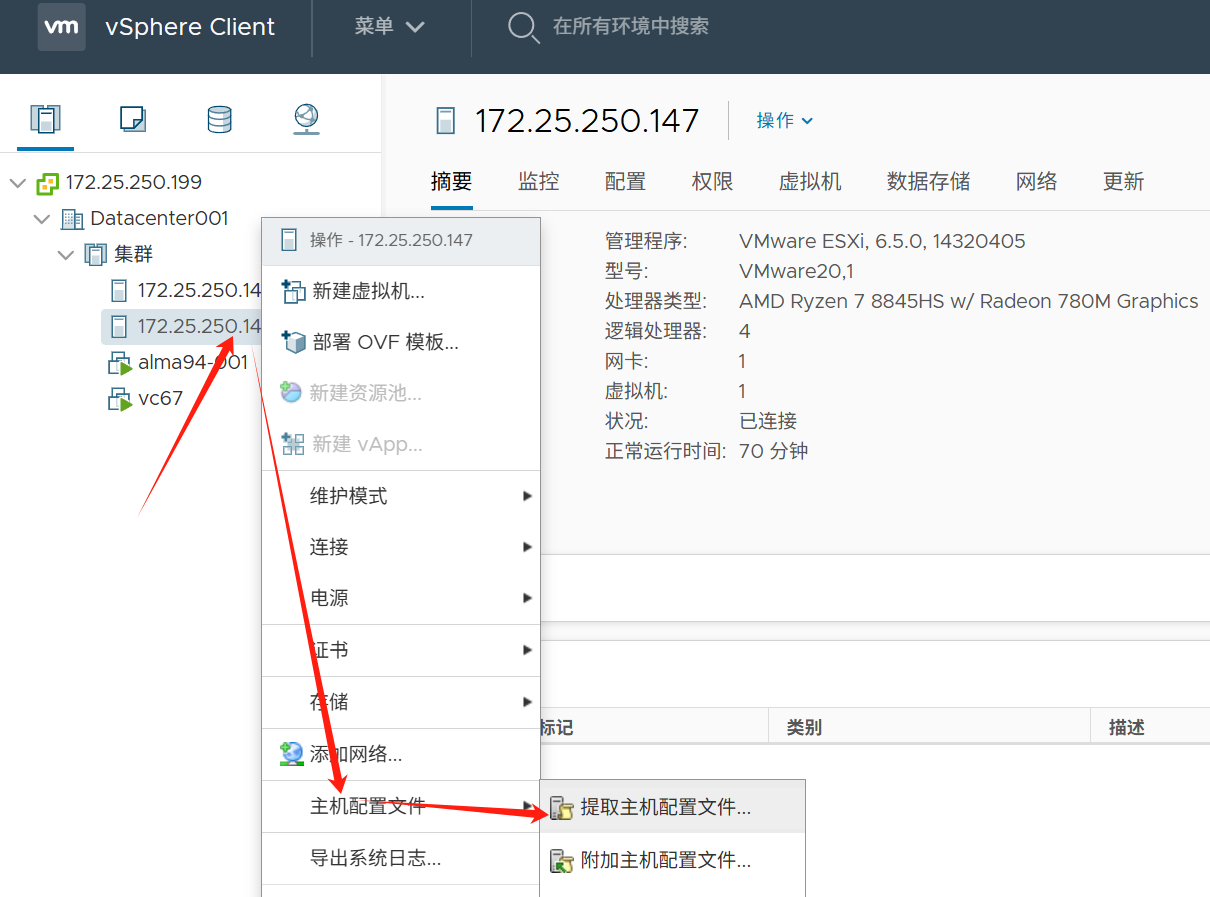
Task: Click the AMD Ryzen 7 8845HS processor text
Action: [969, 301]
